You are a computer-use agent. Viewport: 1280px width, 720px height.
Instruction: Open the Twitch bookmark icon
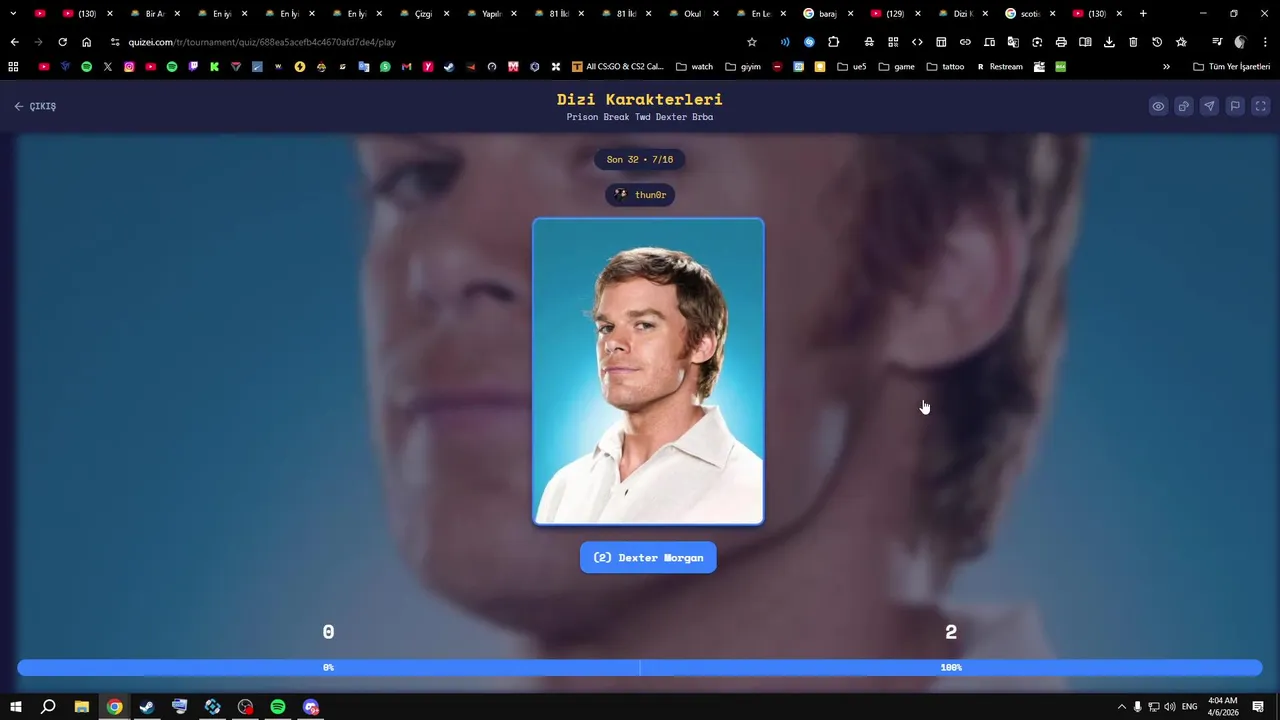193,67
